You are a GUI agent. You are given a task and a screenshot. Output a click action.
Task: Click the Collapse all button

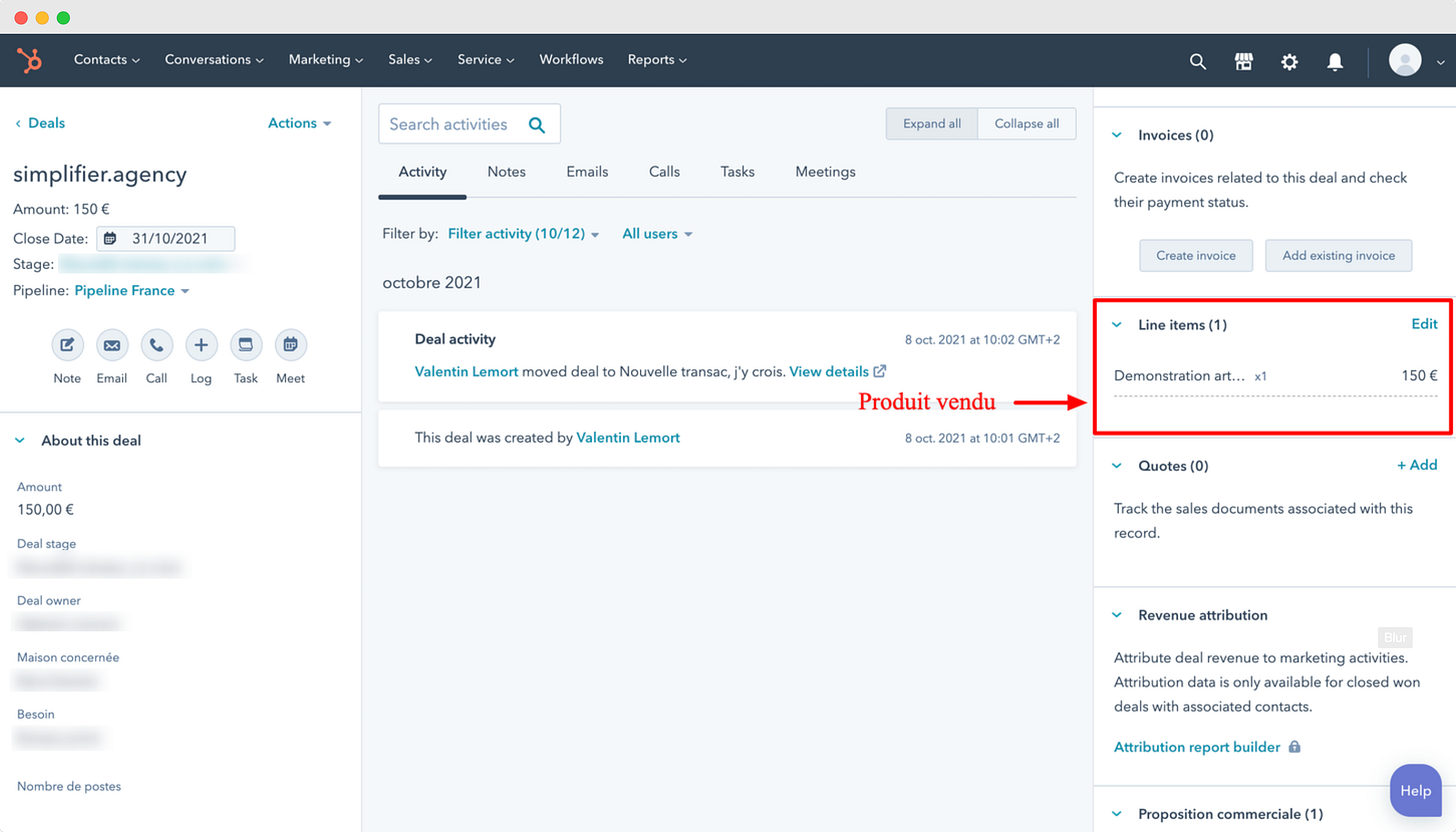(x=1027, y=124)
